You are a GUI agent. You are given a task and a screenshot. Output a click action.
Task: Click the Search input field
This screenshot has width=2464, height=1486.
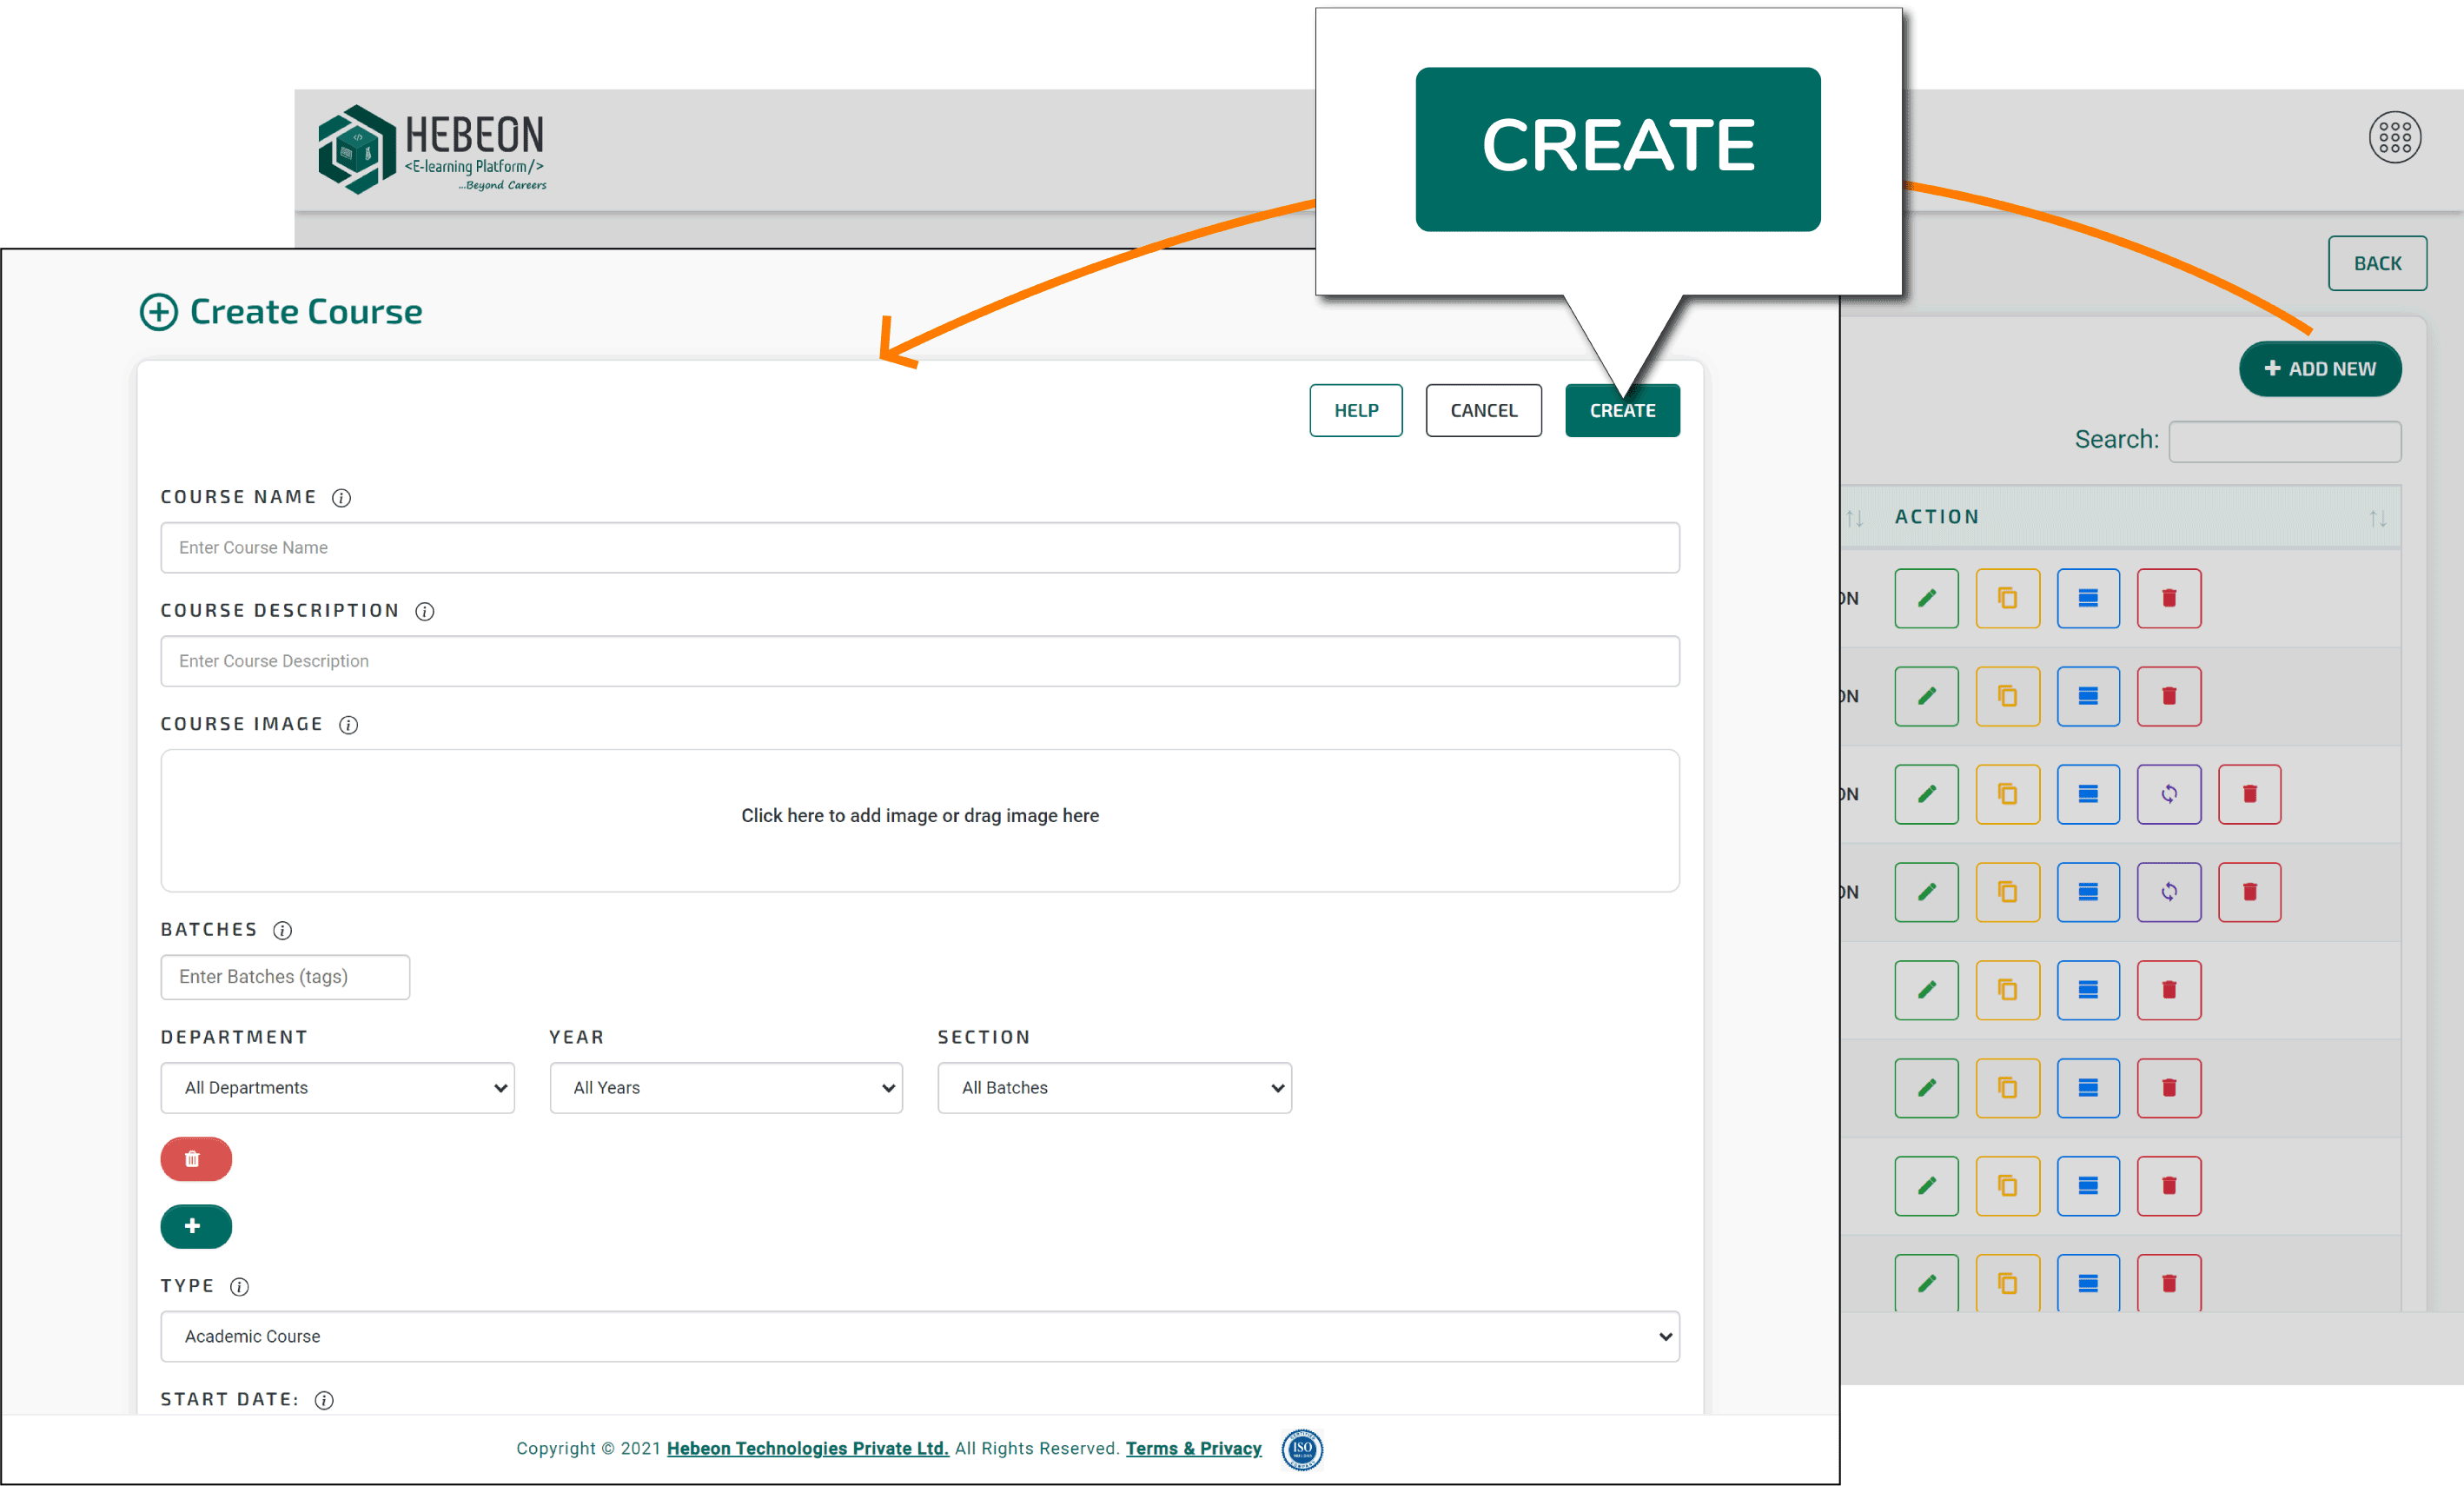(x=2285, y=440)
